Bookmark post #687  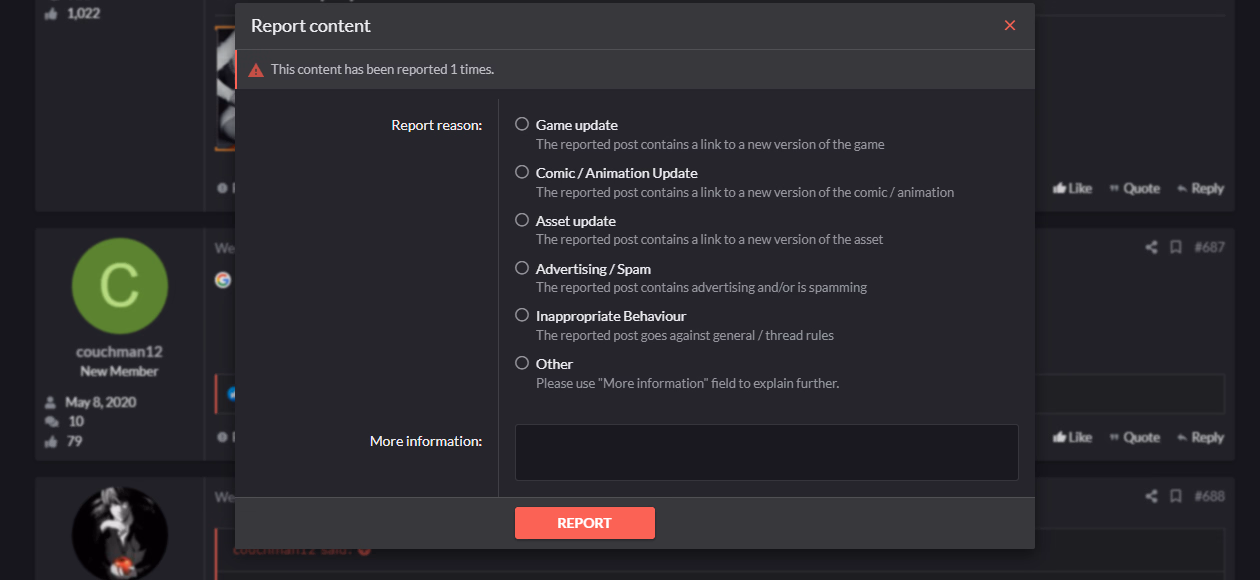[x=1176, y=247]
